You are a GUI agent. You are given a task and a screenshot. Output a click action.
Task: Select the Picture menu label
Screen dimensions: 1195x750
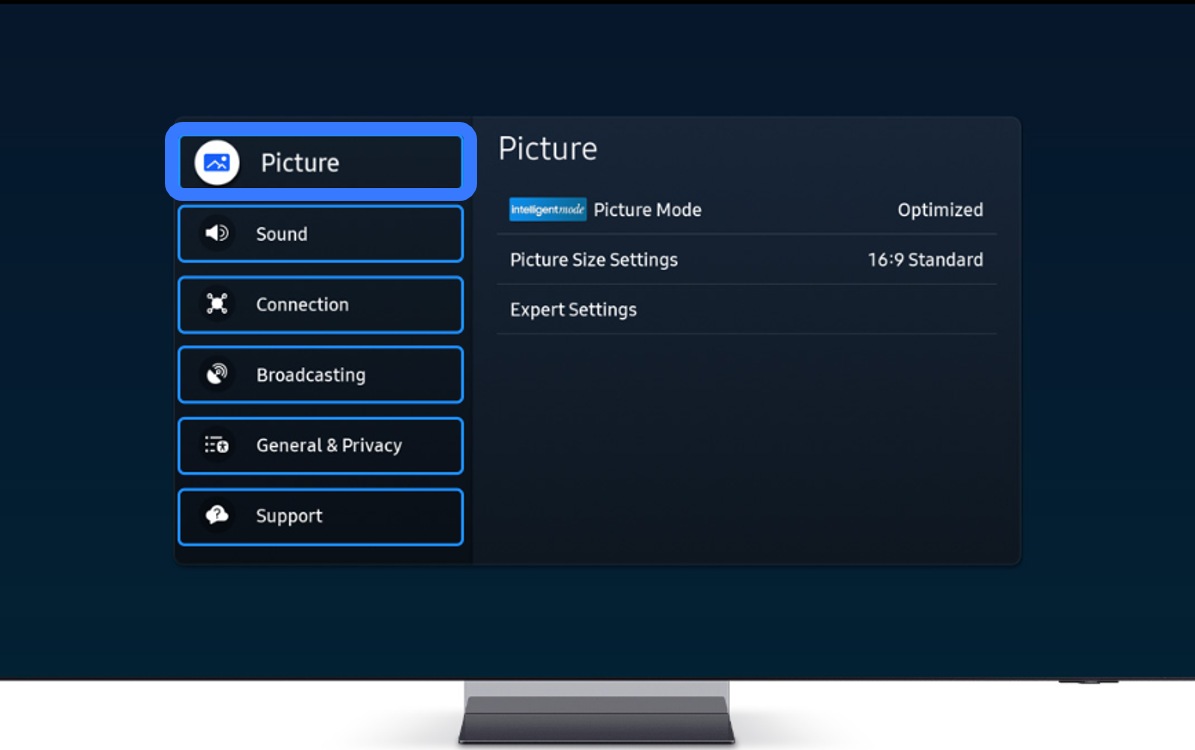[300, 163]
